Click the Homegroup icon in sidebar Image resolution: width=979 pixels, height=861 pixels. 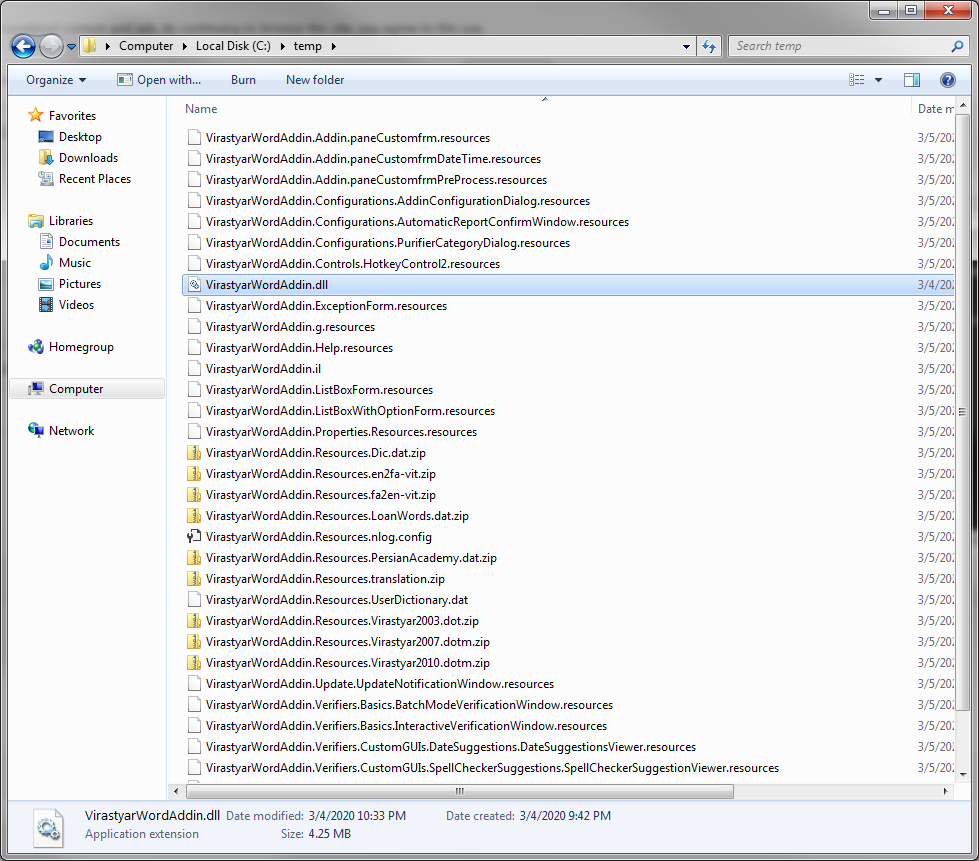pos(36,347)
